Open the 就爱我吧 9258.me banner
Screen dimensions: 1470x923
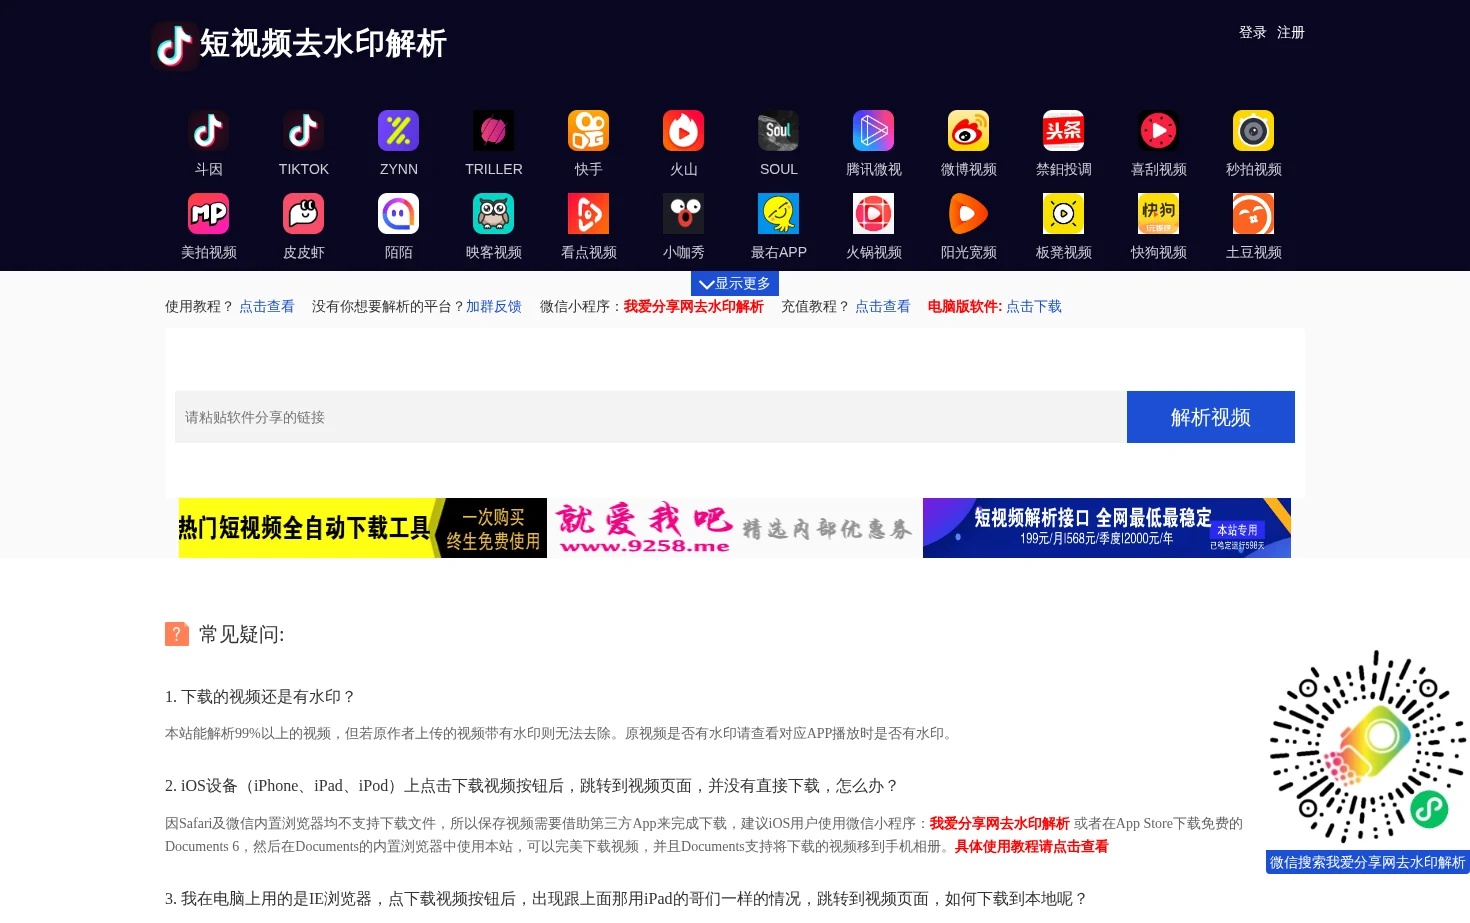point(735,528)
